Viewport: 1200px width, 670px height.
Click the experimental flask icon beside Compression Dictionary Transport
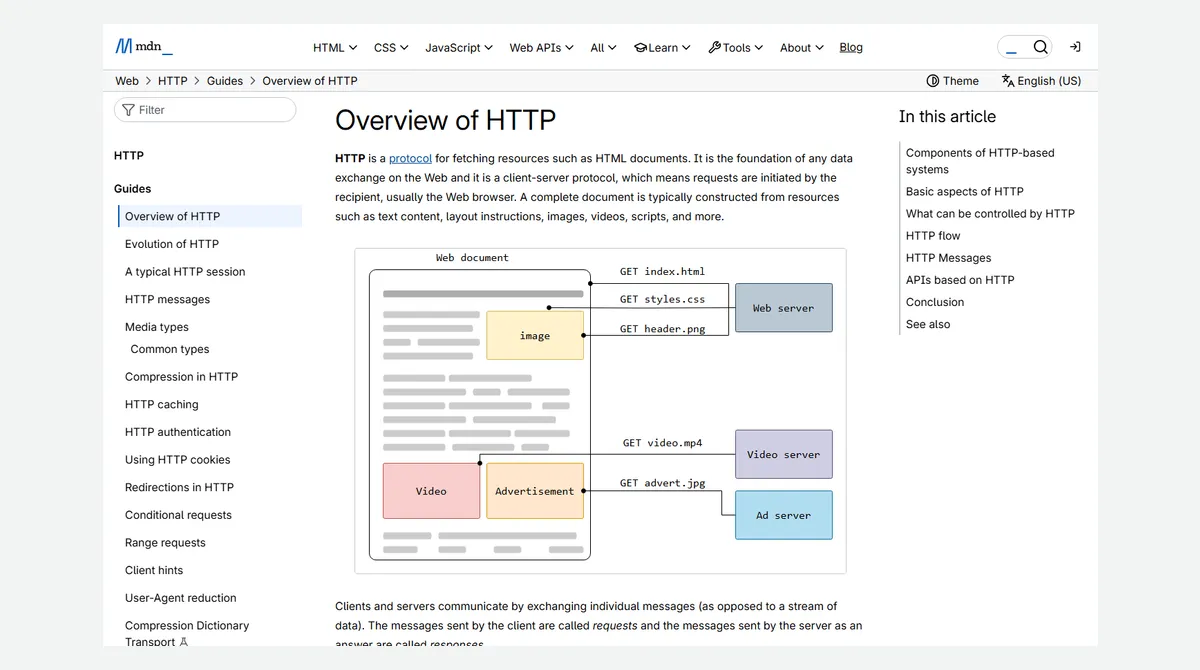183,642
